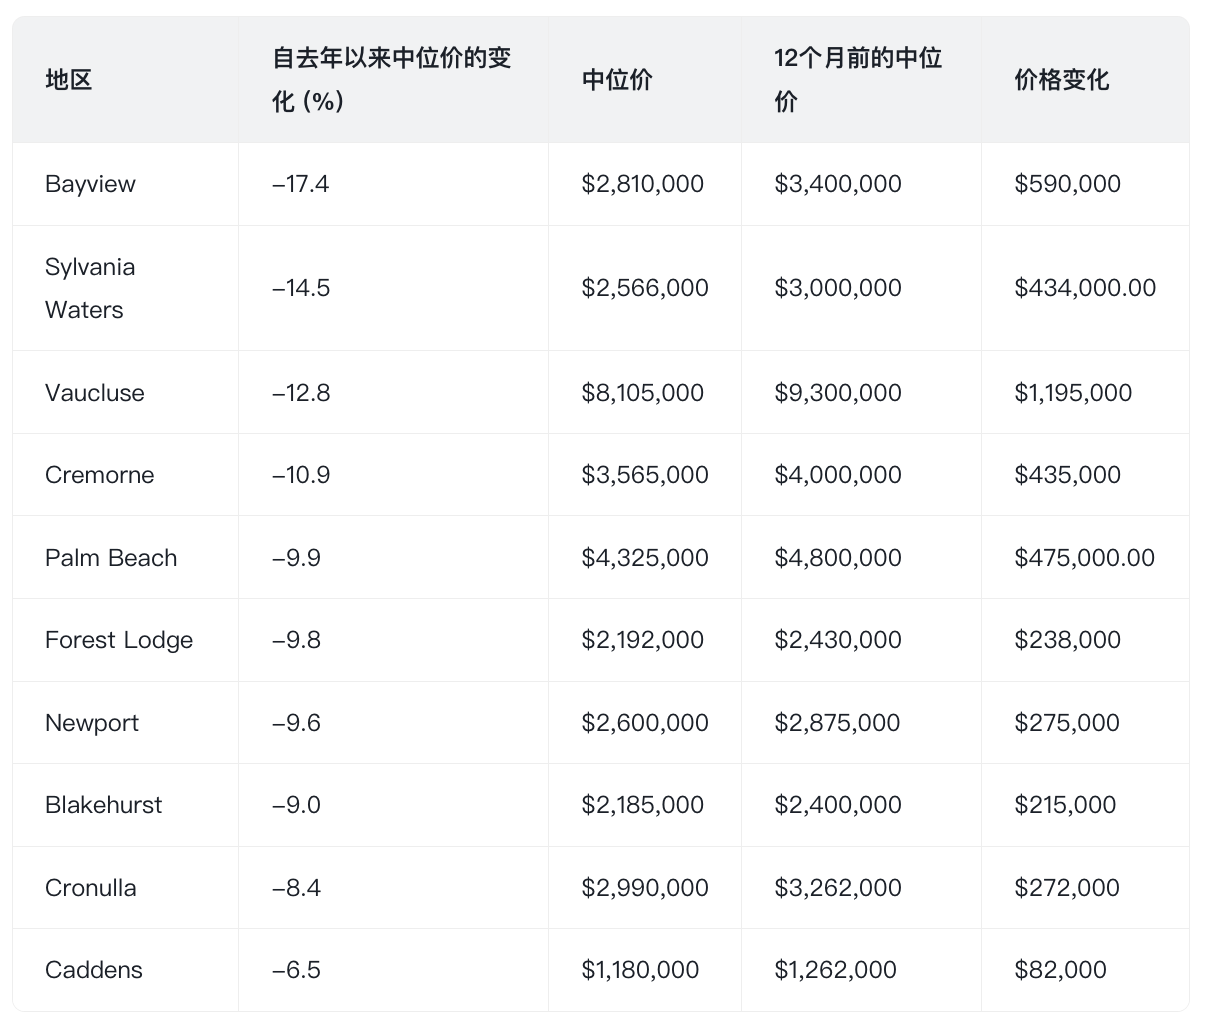Select the Sylvania Waters suburb cell

tap(90, 288)
